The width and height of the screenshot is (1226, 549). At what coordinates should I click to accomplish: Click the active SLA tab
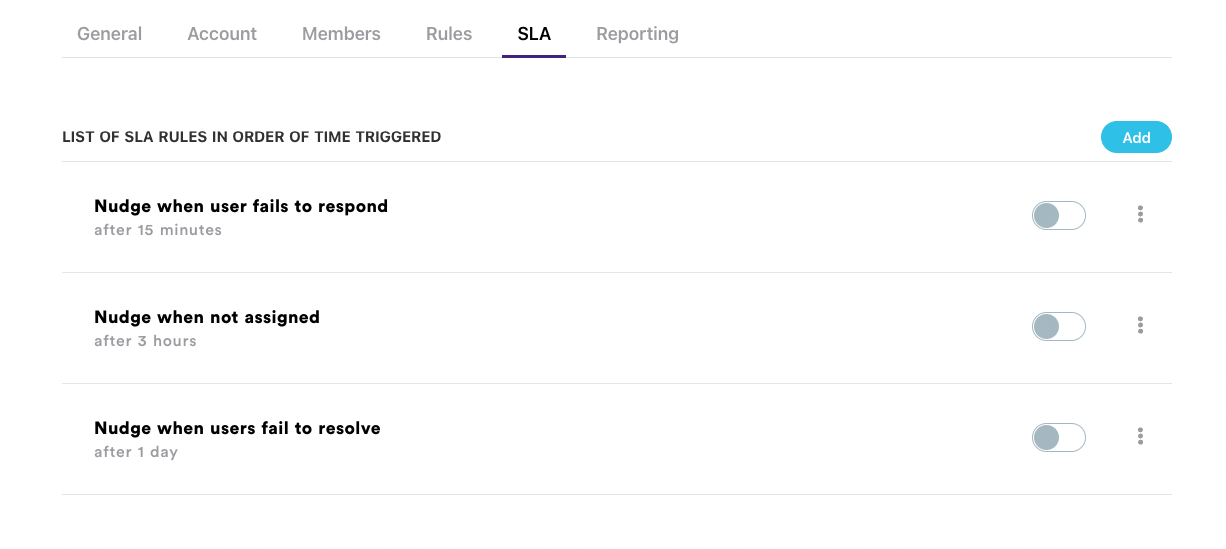(x=534, y=34)
